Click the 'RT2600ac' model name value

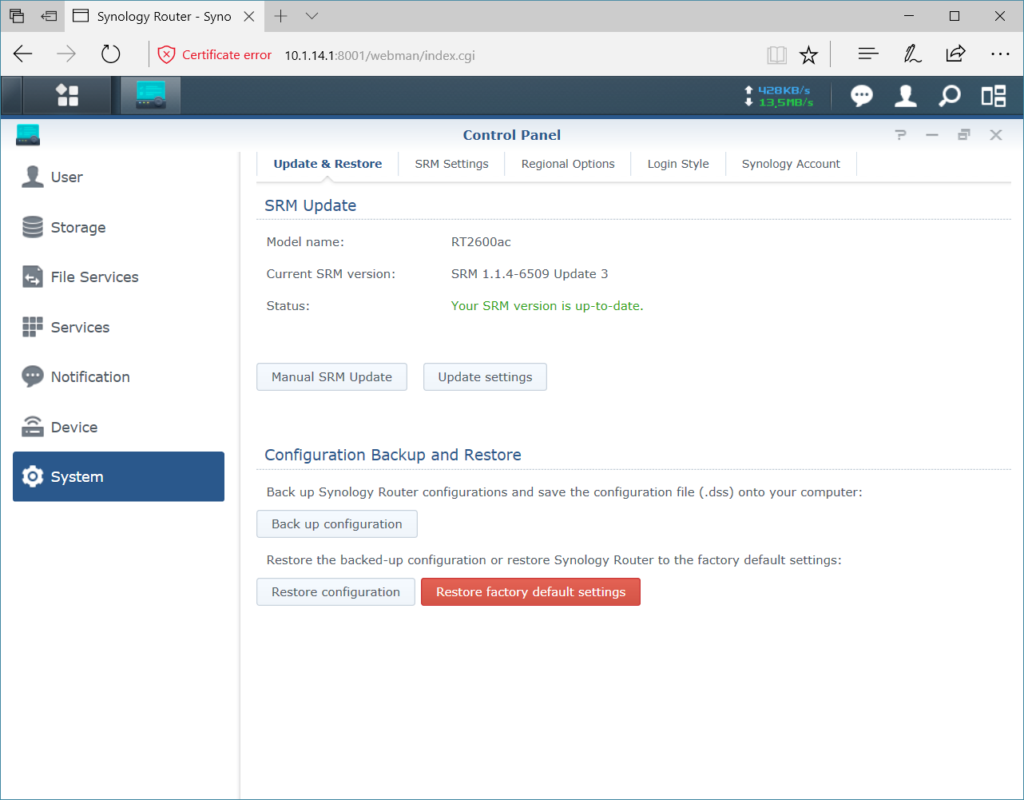click(x=481, y=242)
